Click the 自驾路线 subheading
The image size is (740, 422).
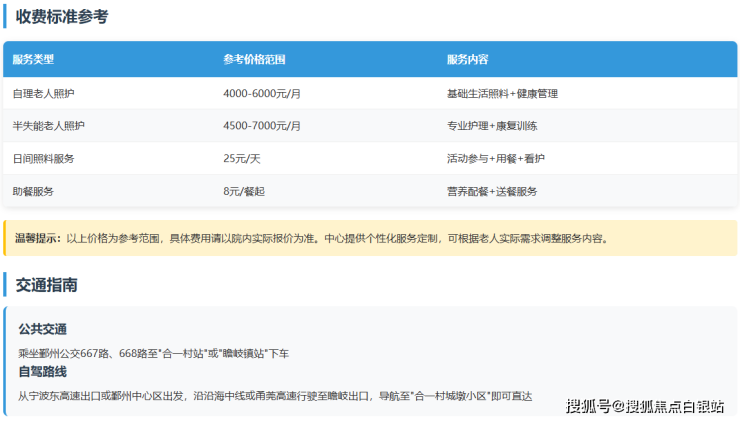pos(42,372)
